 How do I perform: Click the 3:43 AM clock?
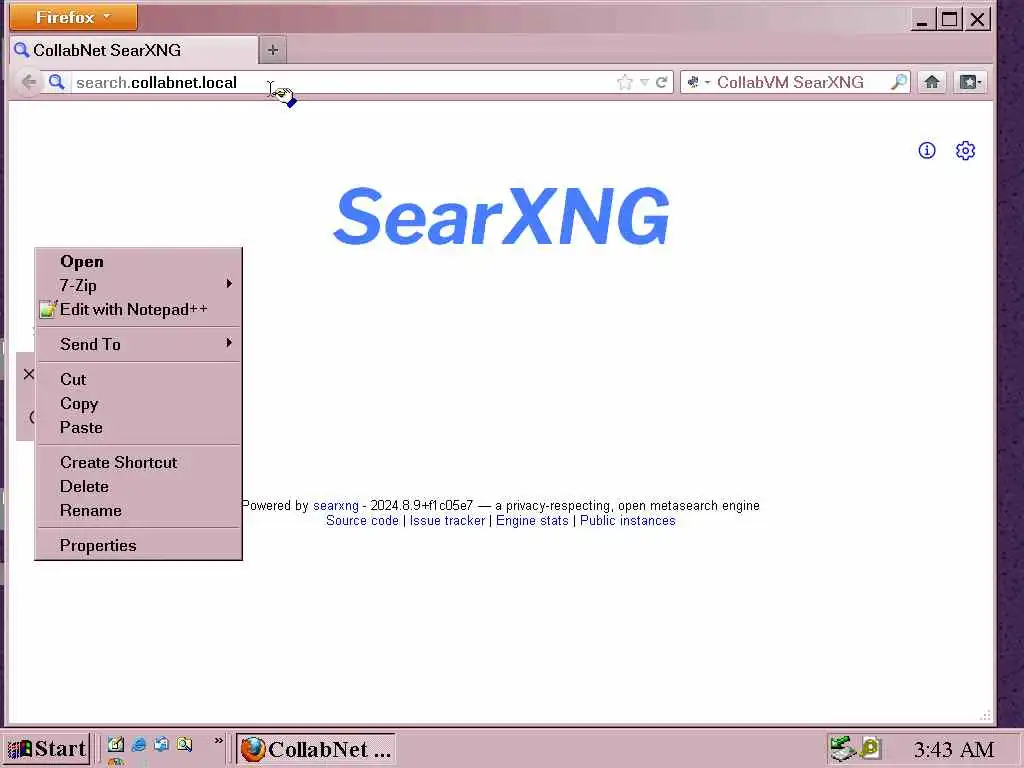(953, 750)
